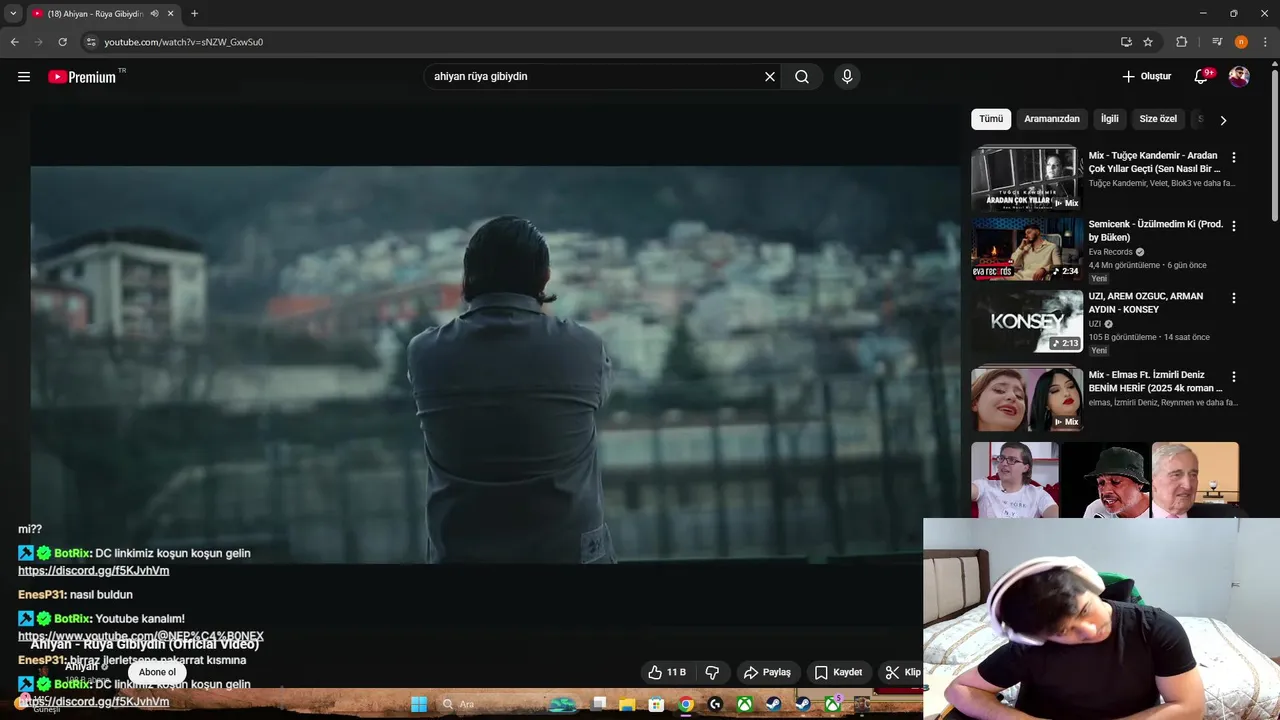Image resolution: width=1280 pixels, height=720 pixels.
Task: Open the Windows Start menu
Action: click(419, 704)
